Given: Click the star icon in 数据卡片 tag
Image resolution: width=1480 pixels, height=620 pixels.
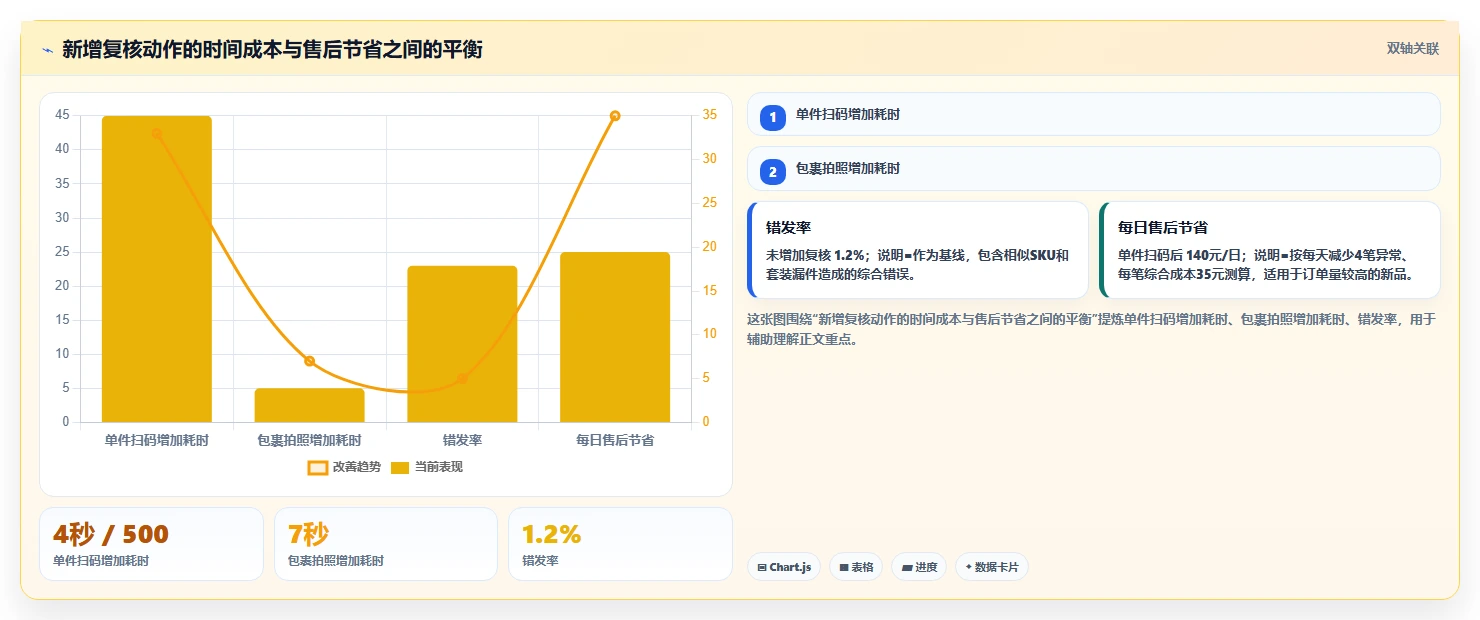Looking at the screenshot, I should pos(969,568).
